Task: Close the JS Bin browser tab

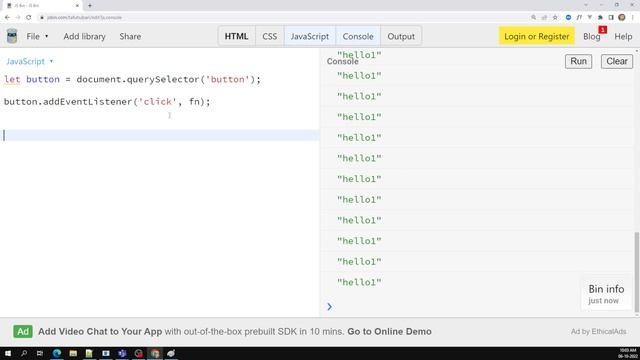Action: point(77,6)
